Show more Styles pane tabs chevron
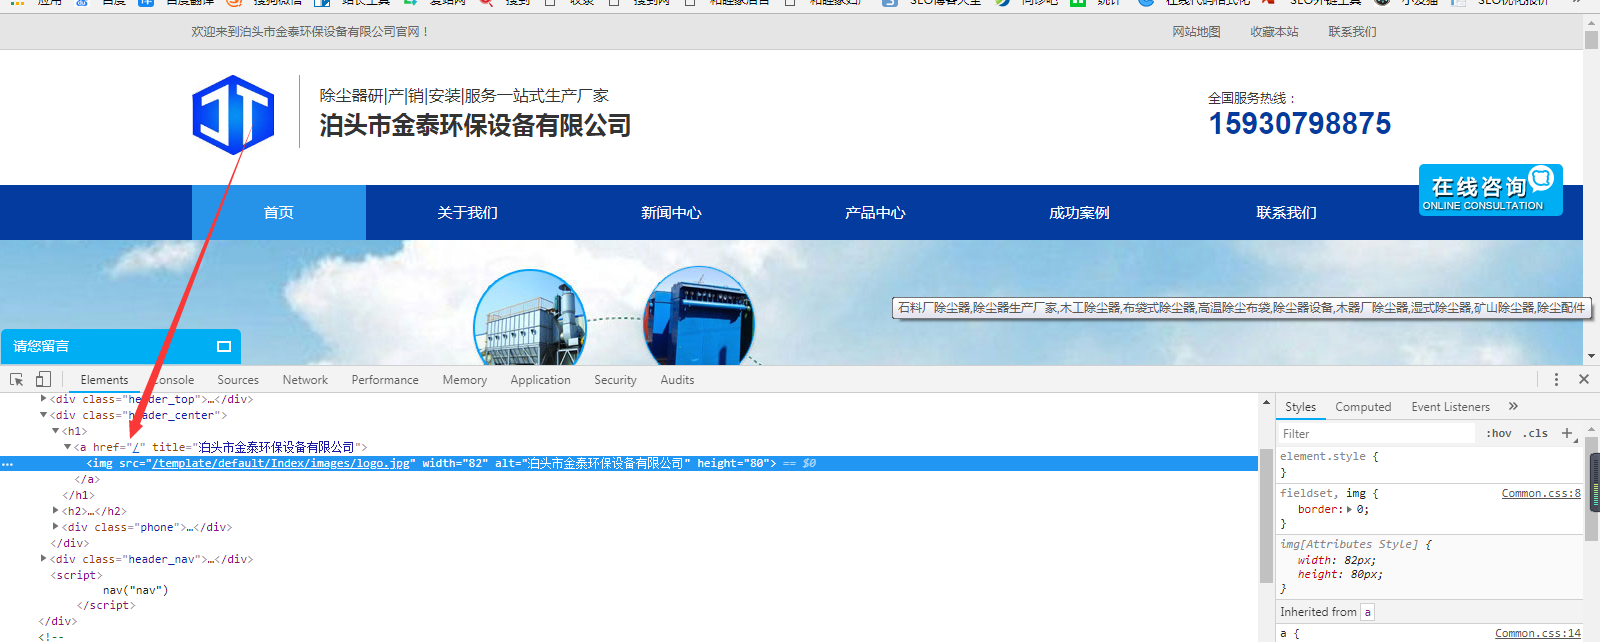 point(1513,407)
